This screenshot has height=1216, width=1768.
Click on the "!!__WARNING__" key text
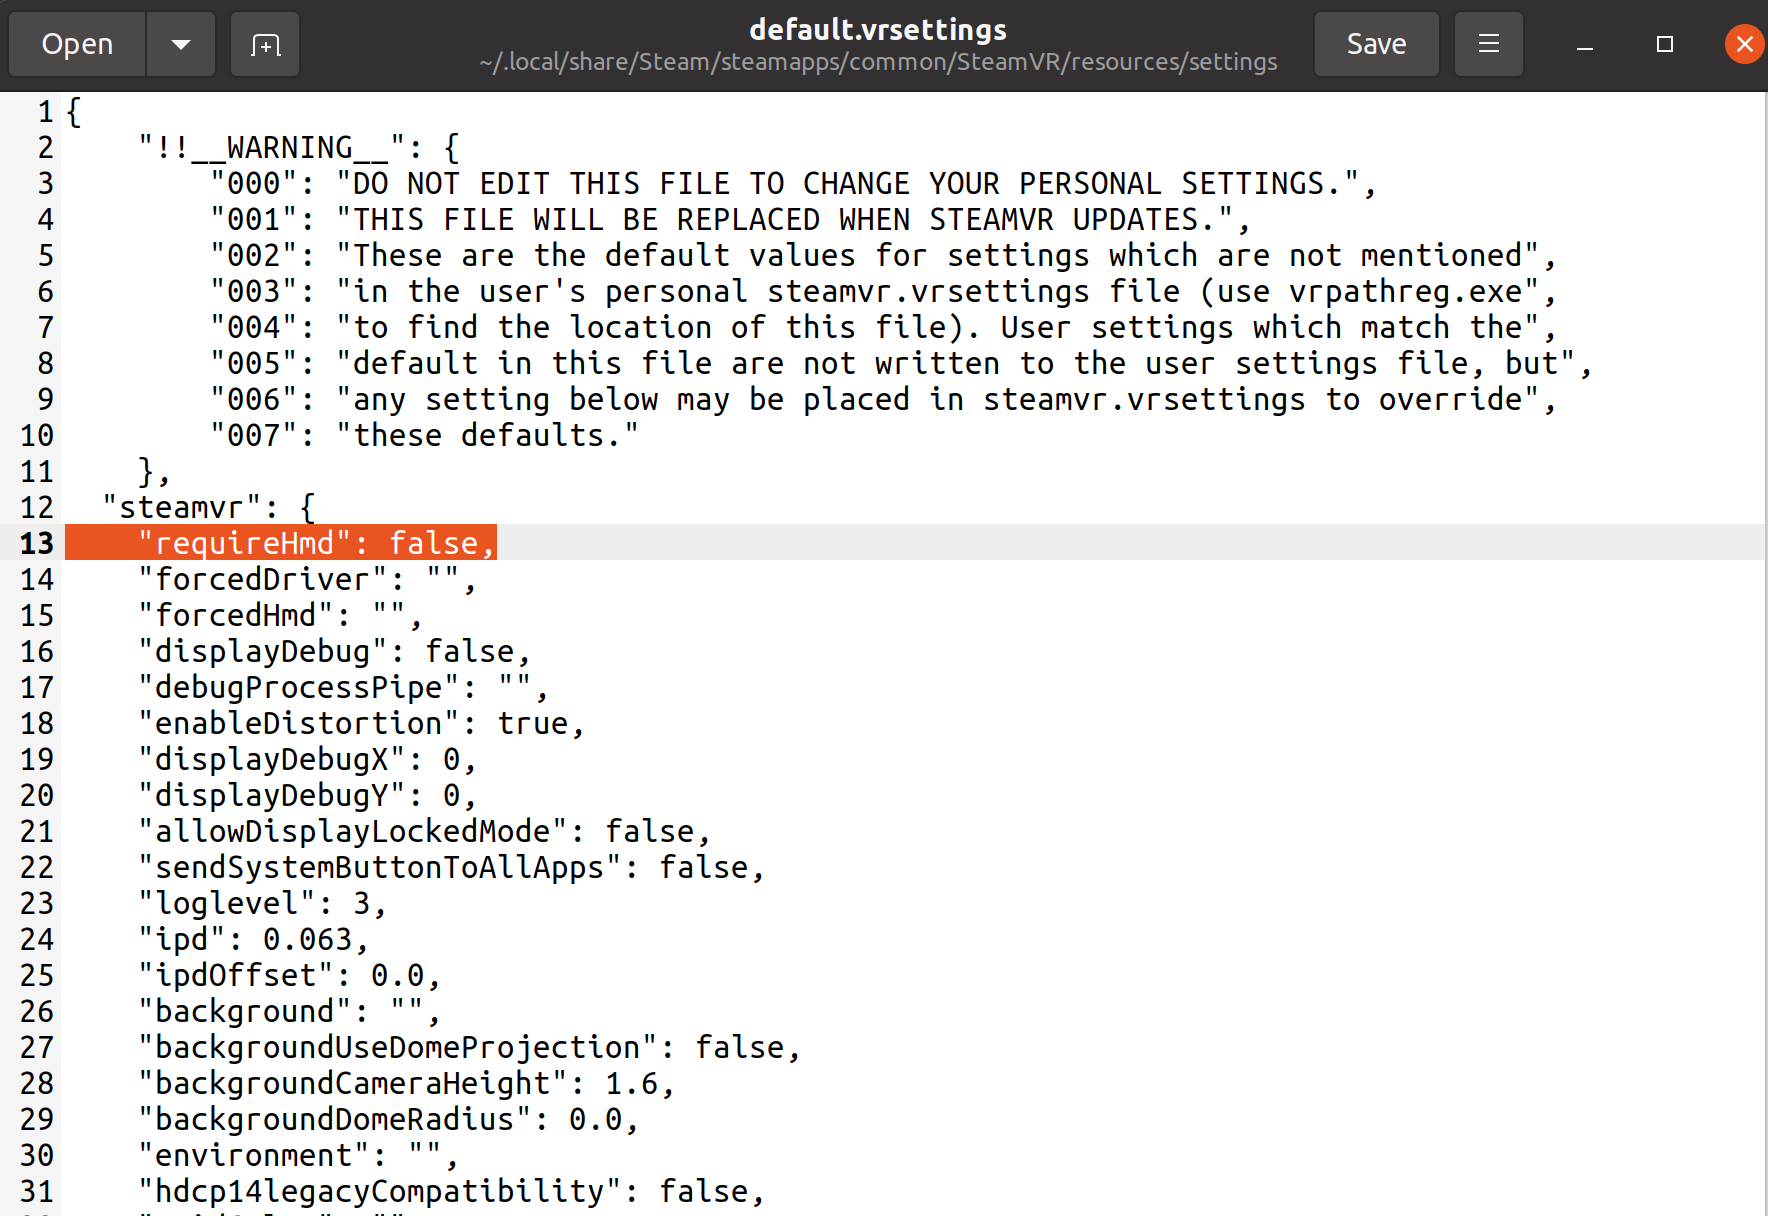coord(272,147)
